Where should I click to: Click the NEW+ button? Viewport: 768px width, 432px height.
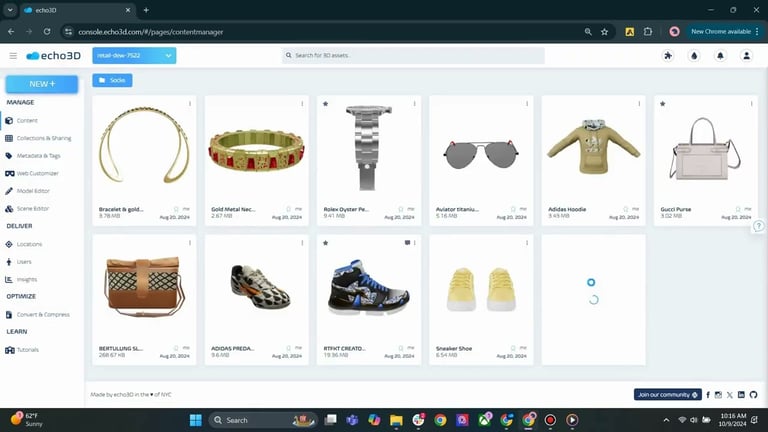[x=42, y=84]
